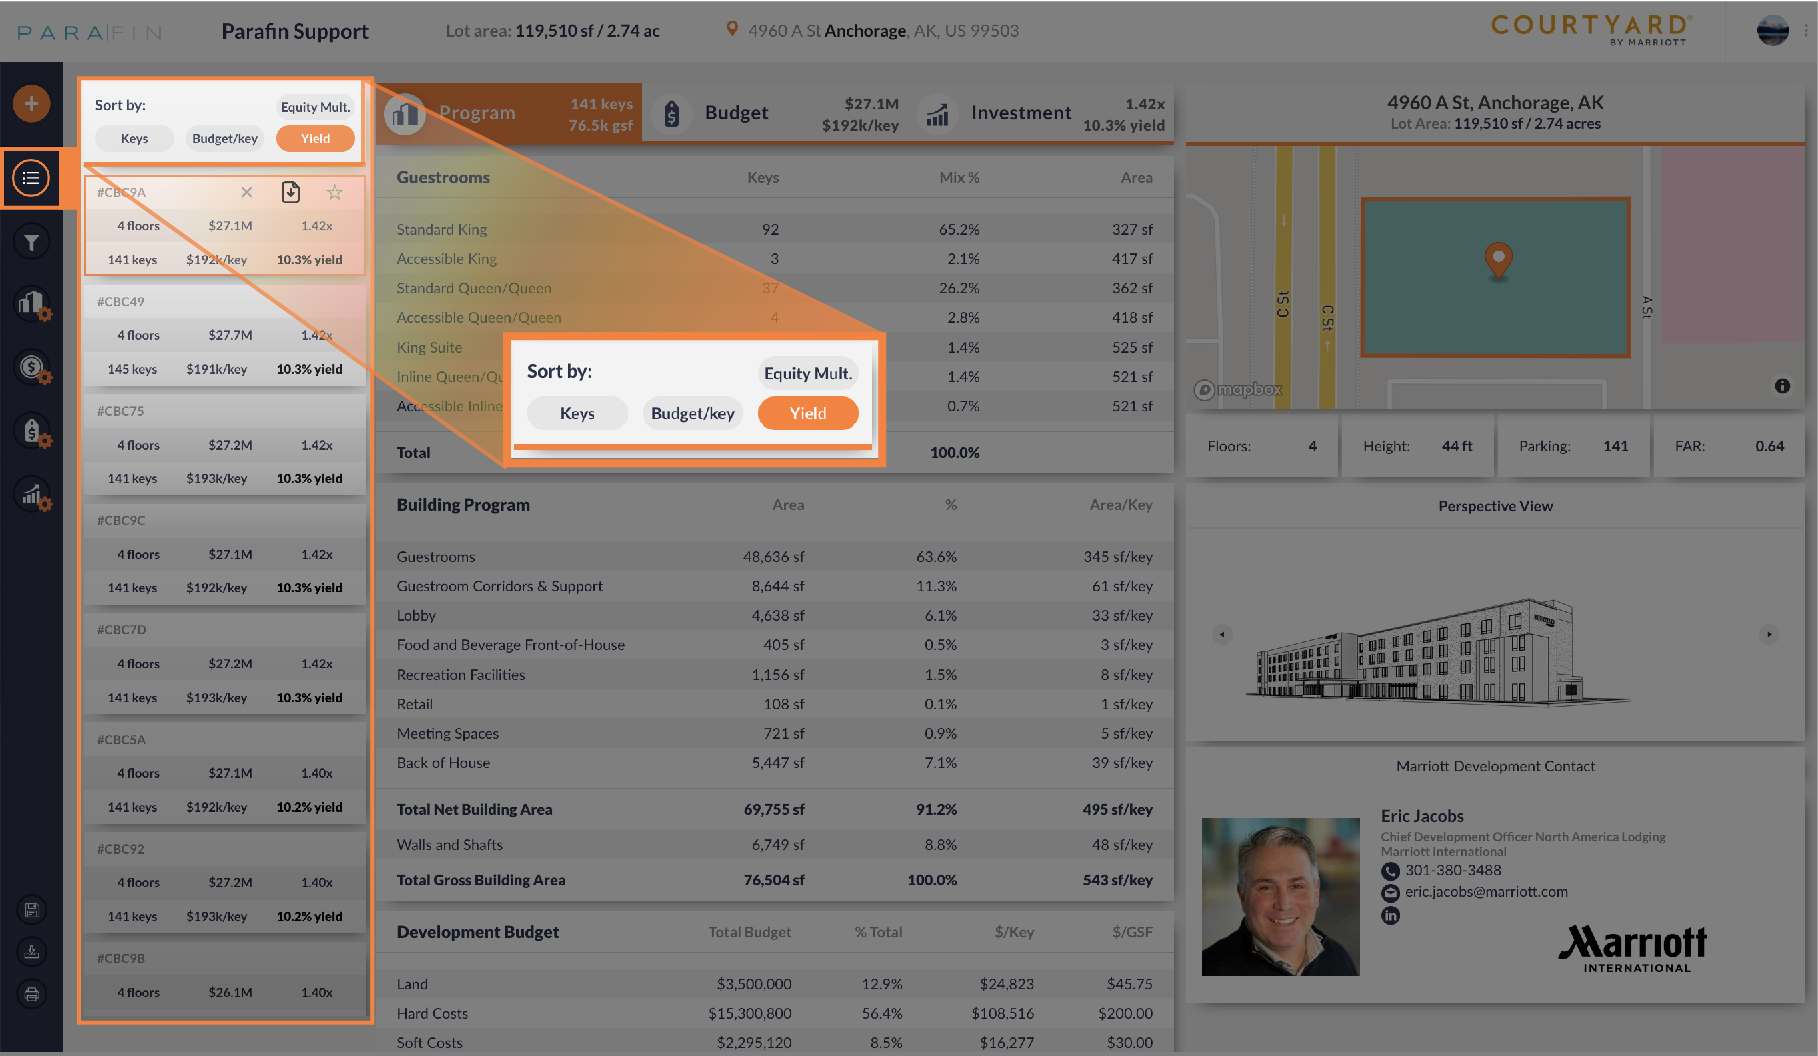Open the filter funnel icon in sidebar
This screenshot has height=1056, width=1818.
[x=32, y=242]
